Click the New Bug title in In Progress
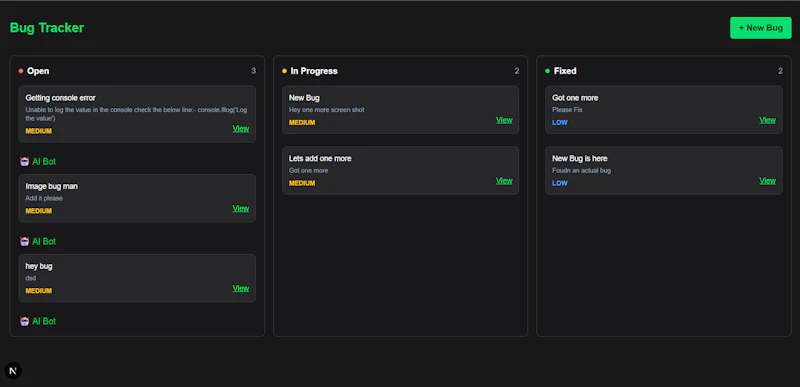This screenshot has height=387, width=800. (304, 98)
